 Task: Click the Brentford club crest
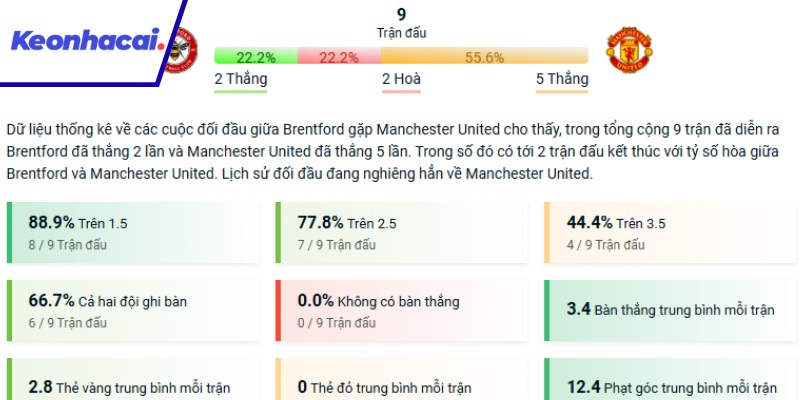(x=183, y=46)
